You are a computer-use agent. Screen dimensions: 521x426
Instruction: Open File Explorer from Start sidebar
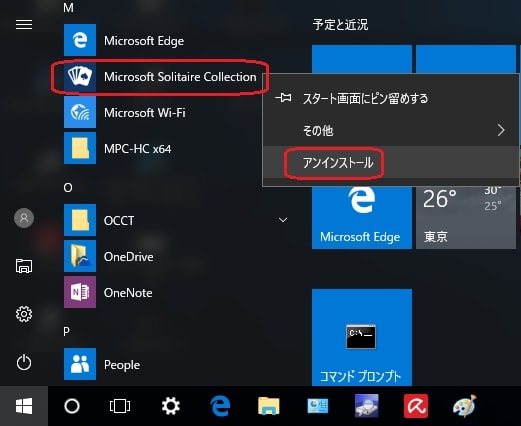click(x=24, y=266)
